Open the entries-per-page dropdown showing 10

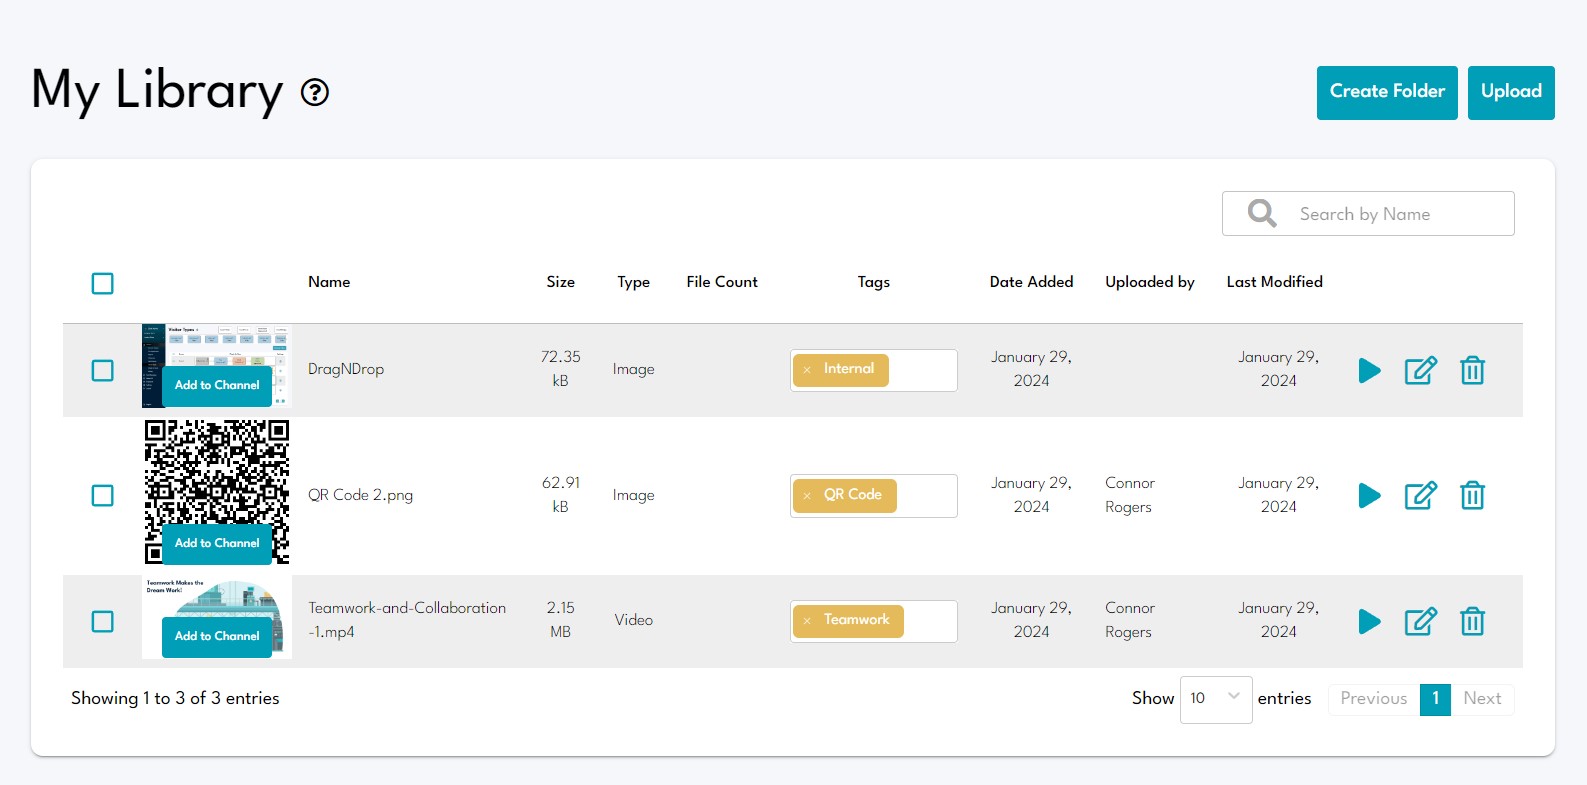point(1216,699)
